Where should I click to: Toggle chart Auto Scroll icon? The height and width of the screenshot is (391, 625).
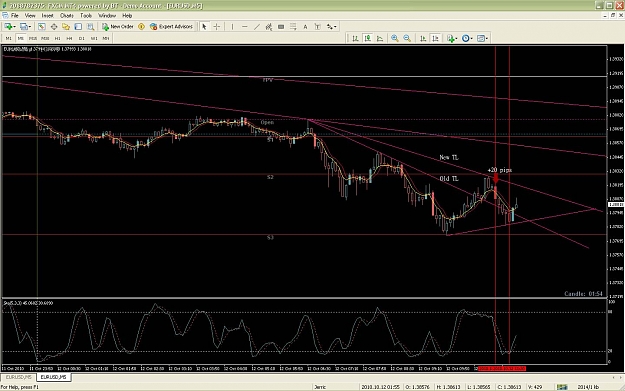(x=423, y=38)
